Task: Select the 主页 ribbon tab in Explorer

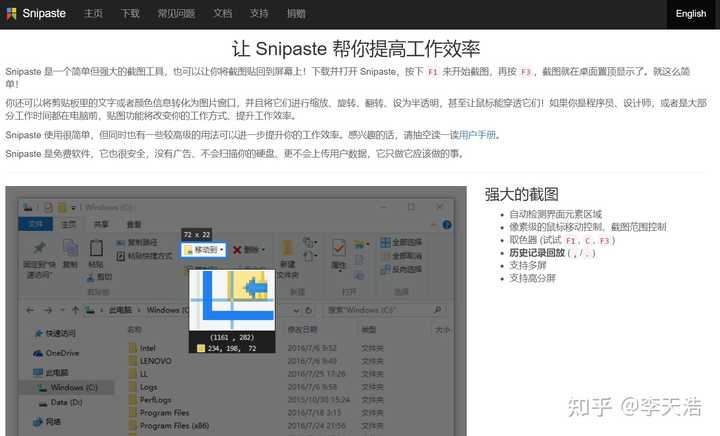Action: [69, 224]
